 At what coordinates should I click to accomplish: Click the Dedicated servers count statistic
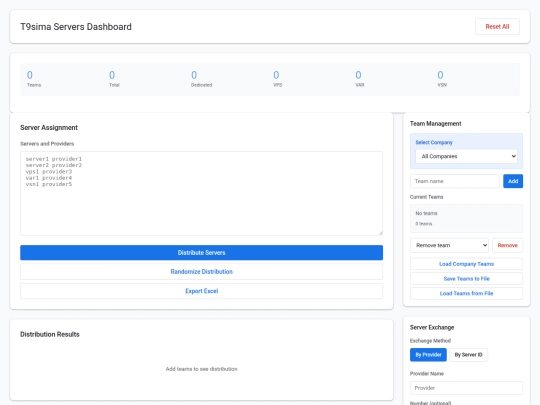[x=201, y=79]
